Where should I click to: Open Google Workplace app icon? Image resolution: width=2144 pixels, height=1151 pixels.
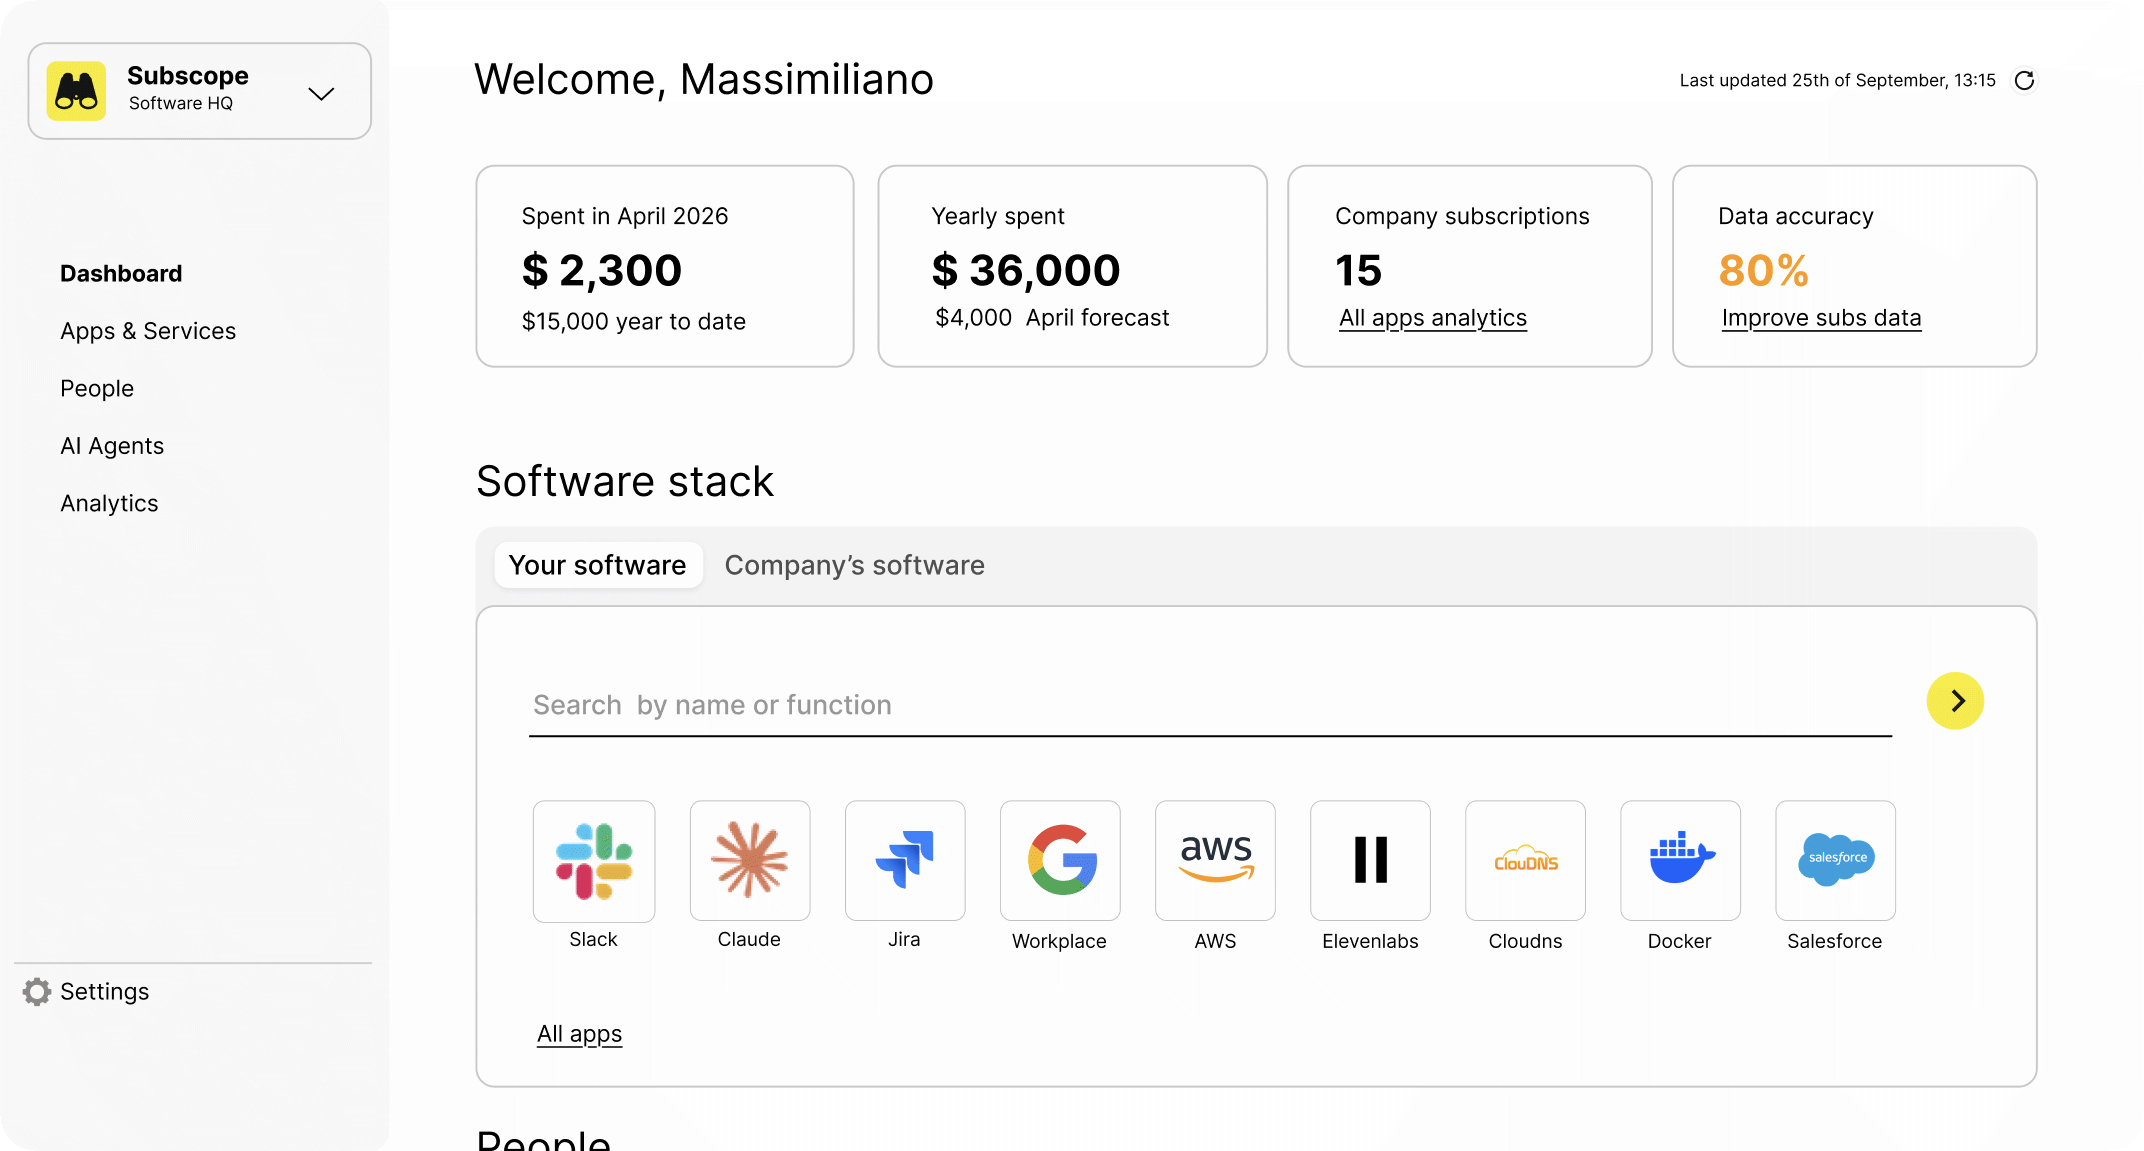[x=1060, y=861]
